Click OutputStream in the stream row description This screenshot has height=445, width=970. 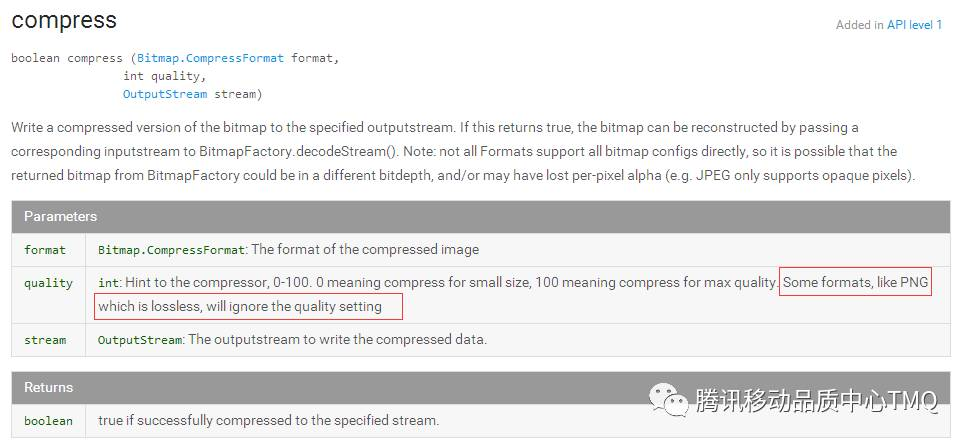click(140, 340)
